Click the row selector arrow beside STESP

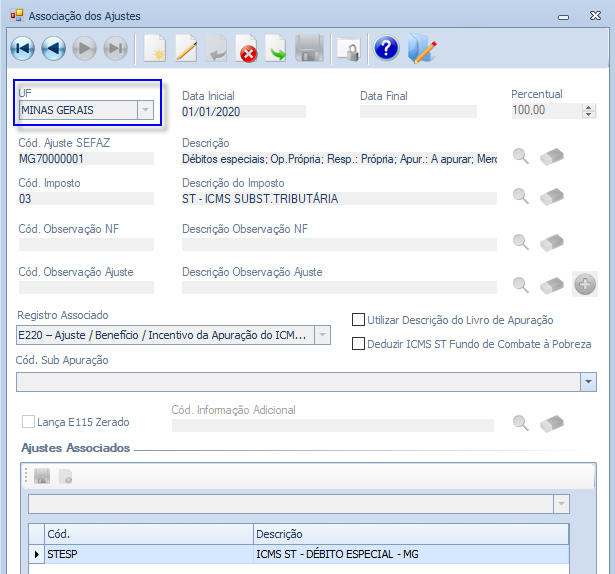click(36, 554)
